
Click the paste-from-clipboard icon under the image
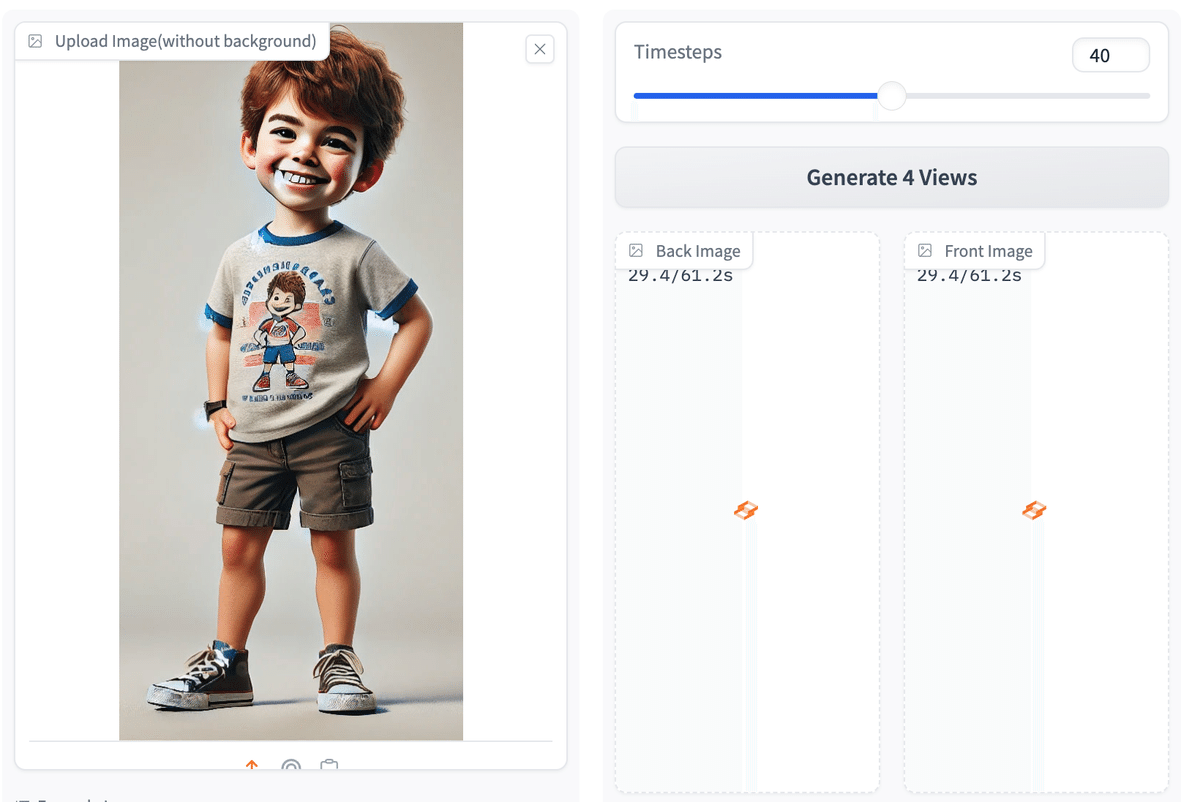click(329, 767)
